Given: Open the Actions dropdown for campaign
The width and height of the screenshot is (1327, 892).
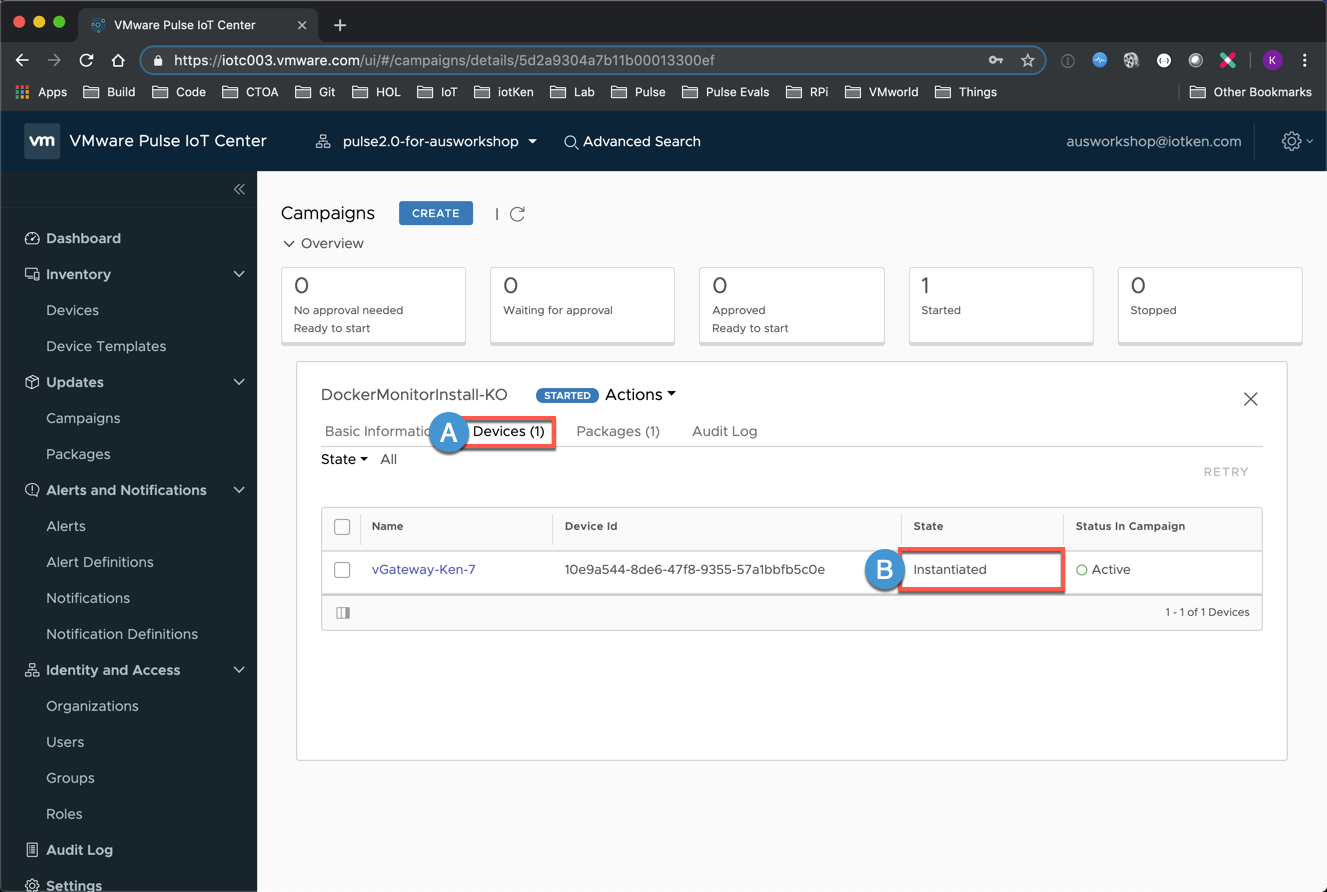Looking at the screenshot, I should pos(640,395).
